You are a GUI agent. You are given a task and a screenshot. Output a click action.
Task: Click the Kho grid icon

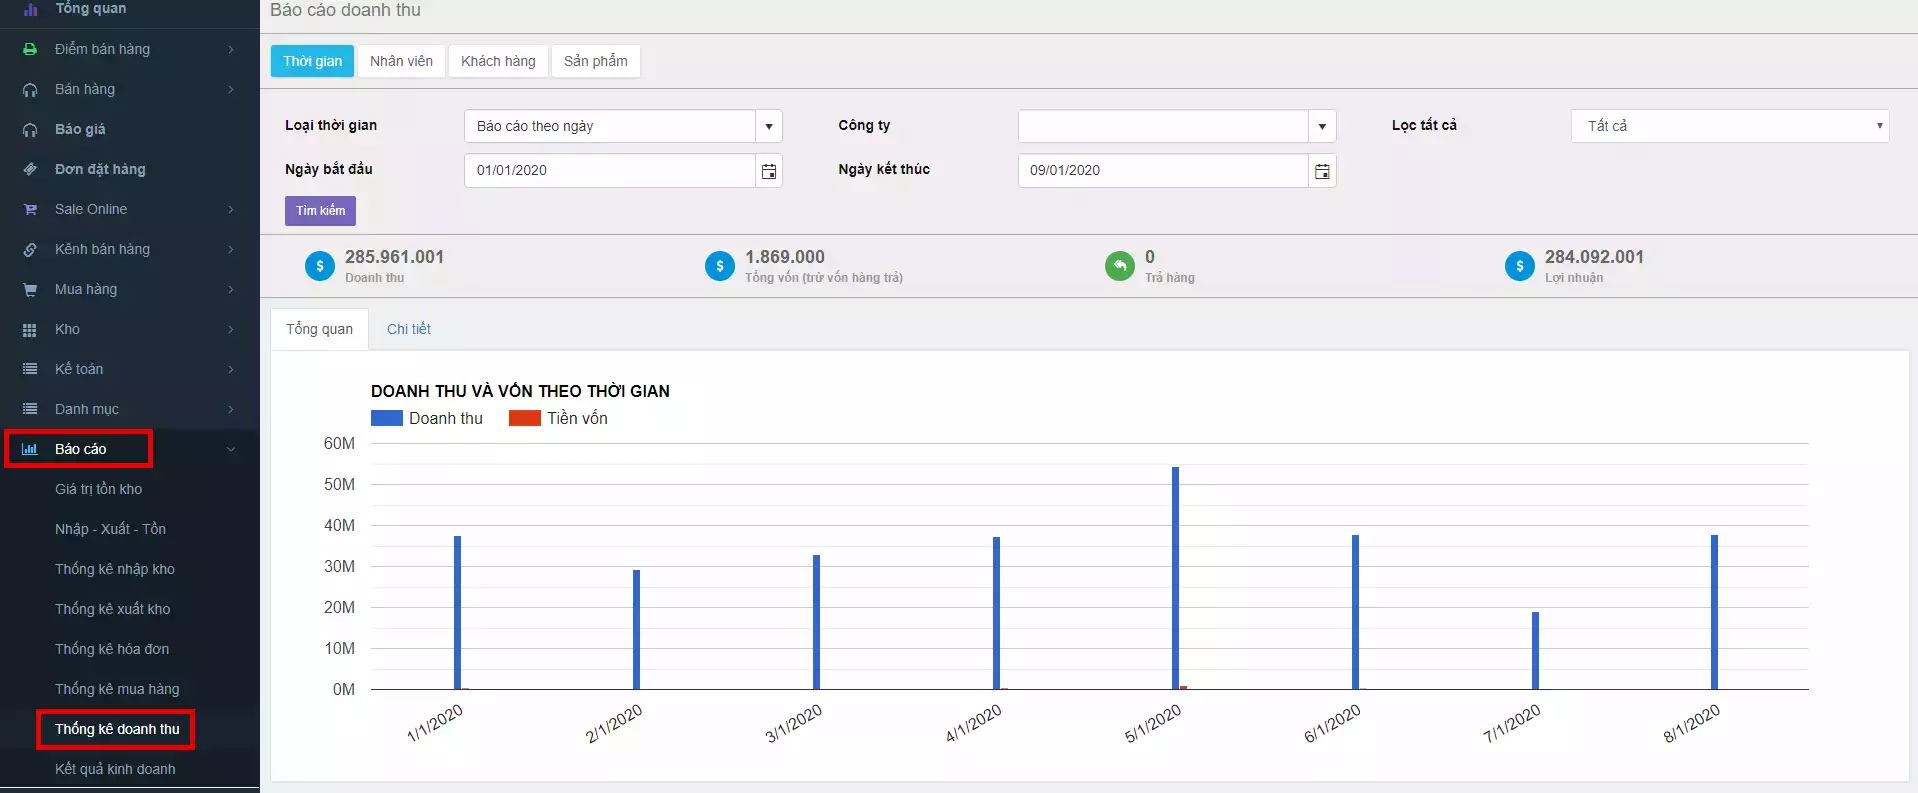(x=30, y=329)
